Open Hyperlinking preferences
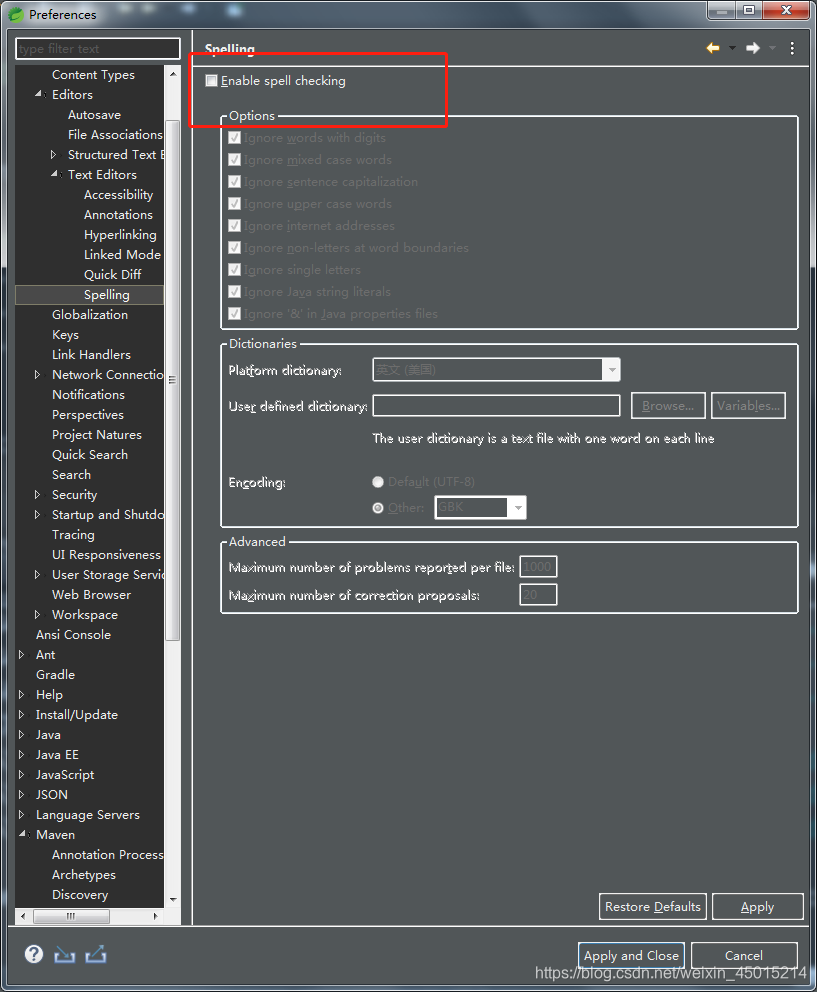 pyautogui.click(x=120, y=235)
